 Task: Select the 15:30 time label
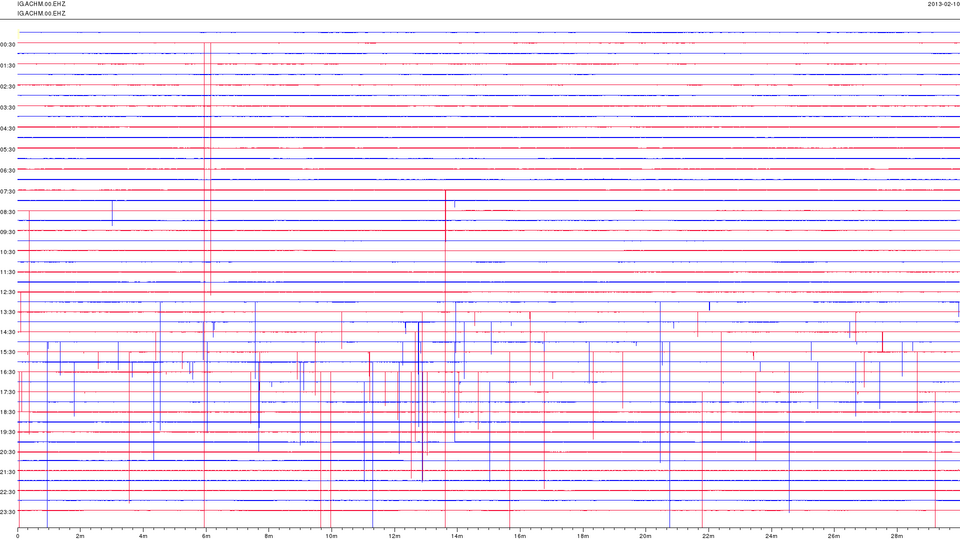tap(8, 353)
